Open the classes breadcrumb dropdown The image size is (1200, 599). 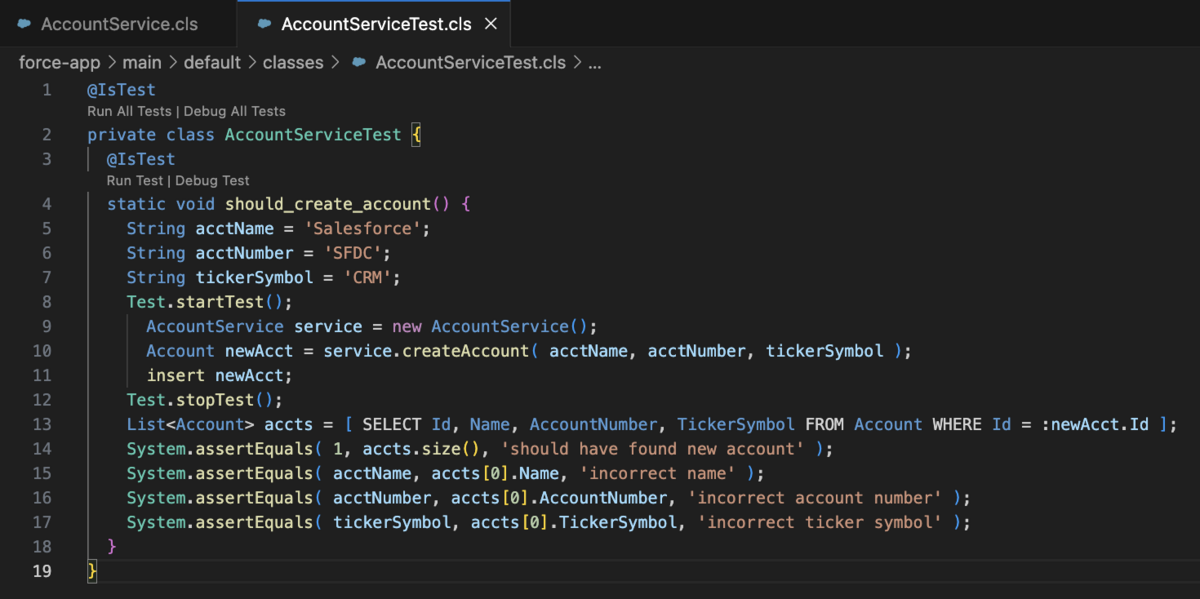coord(293,62)
